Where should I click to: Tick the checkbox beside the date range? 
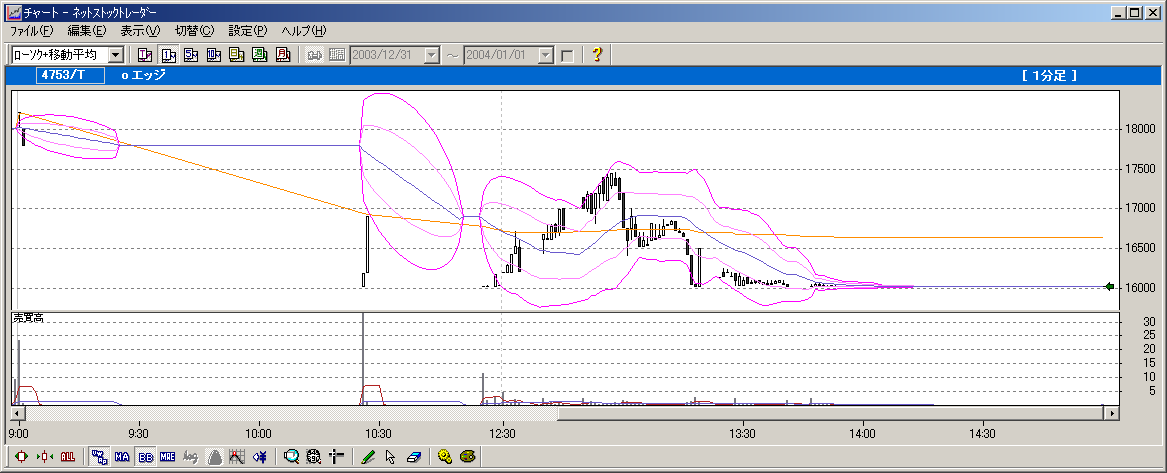pyautogui.click(x=567, y=55)
